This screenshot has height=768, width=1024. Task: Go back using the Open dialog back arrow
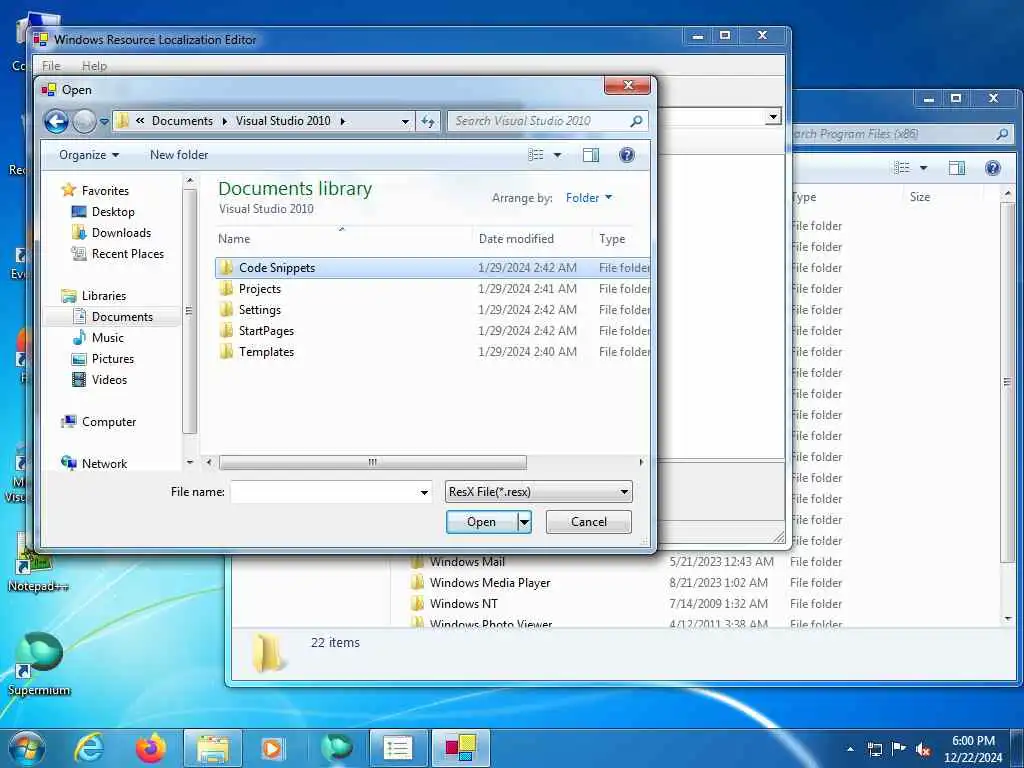click(x=56, y=121)
